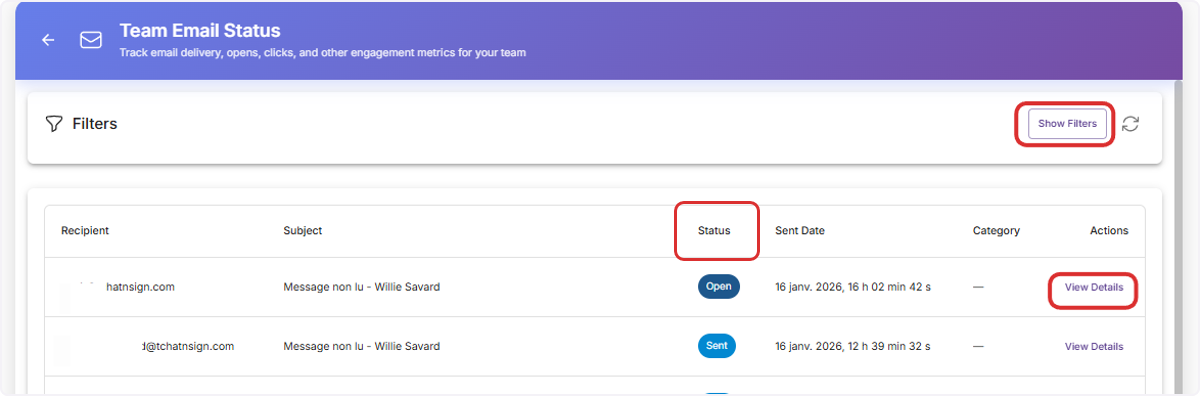The height and width of the screenshot is (396, 1200).
Task: Click the Category column header
Action: click(x=996, y=231)
